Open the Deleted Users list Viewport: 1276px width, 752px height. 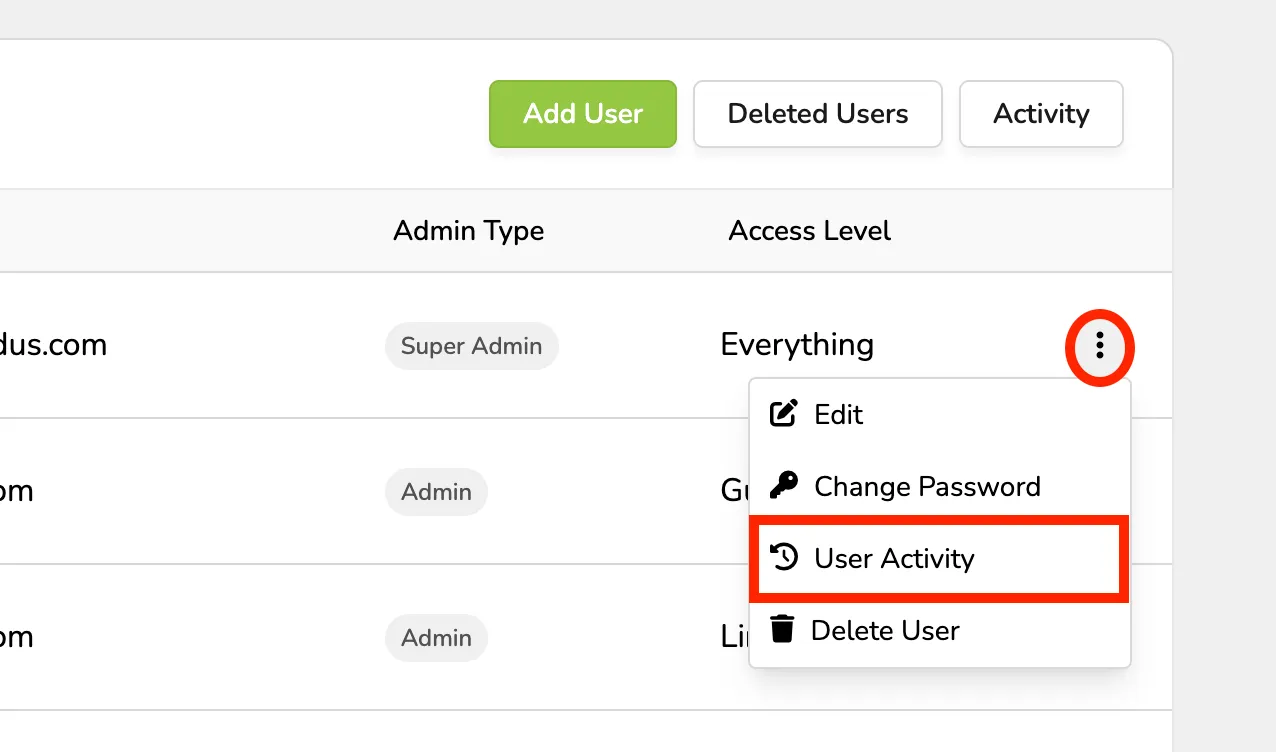[x=818, y=114]
